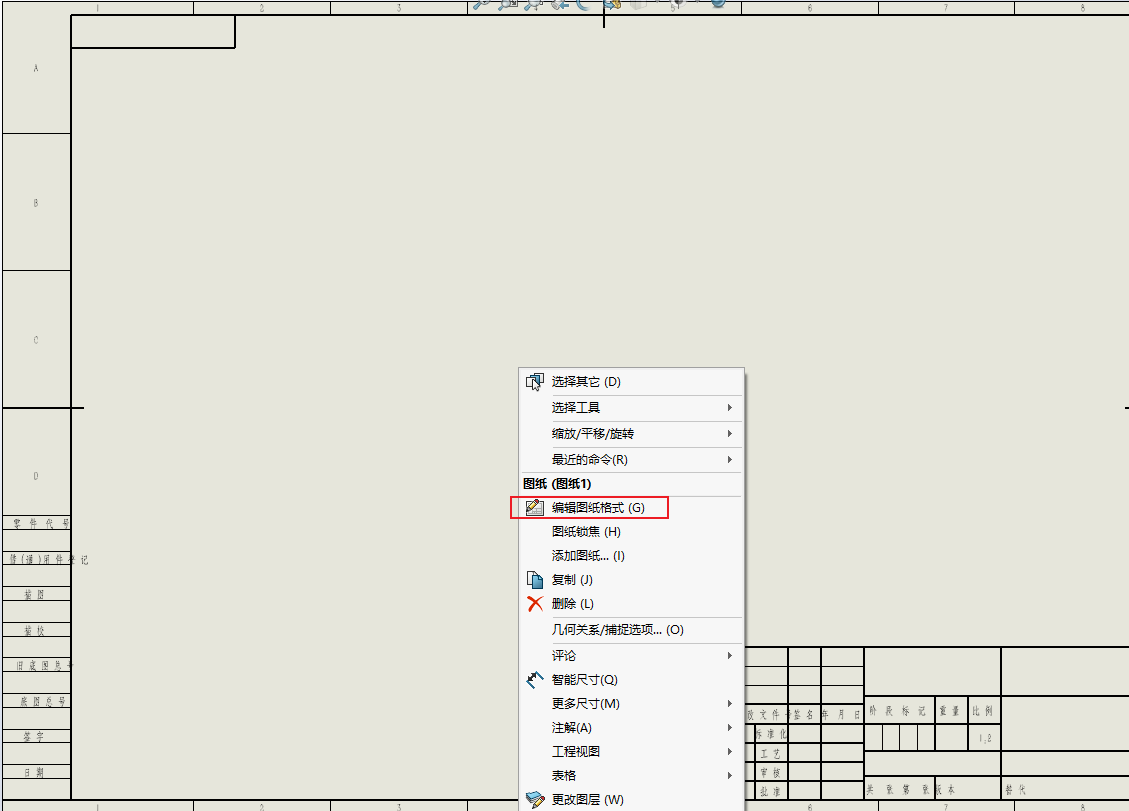This screenshot has width=1129, height=811.
Task: Open the 最近的命令(R) submenu
Action: [x=630, y=460]
